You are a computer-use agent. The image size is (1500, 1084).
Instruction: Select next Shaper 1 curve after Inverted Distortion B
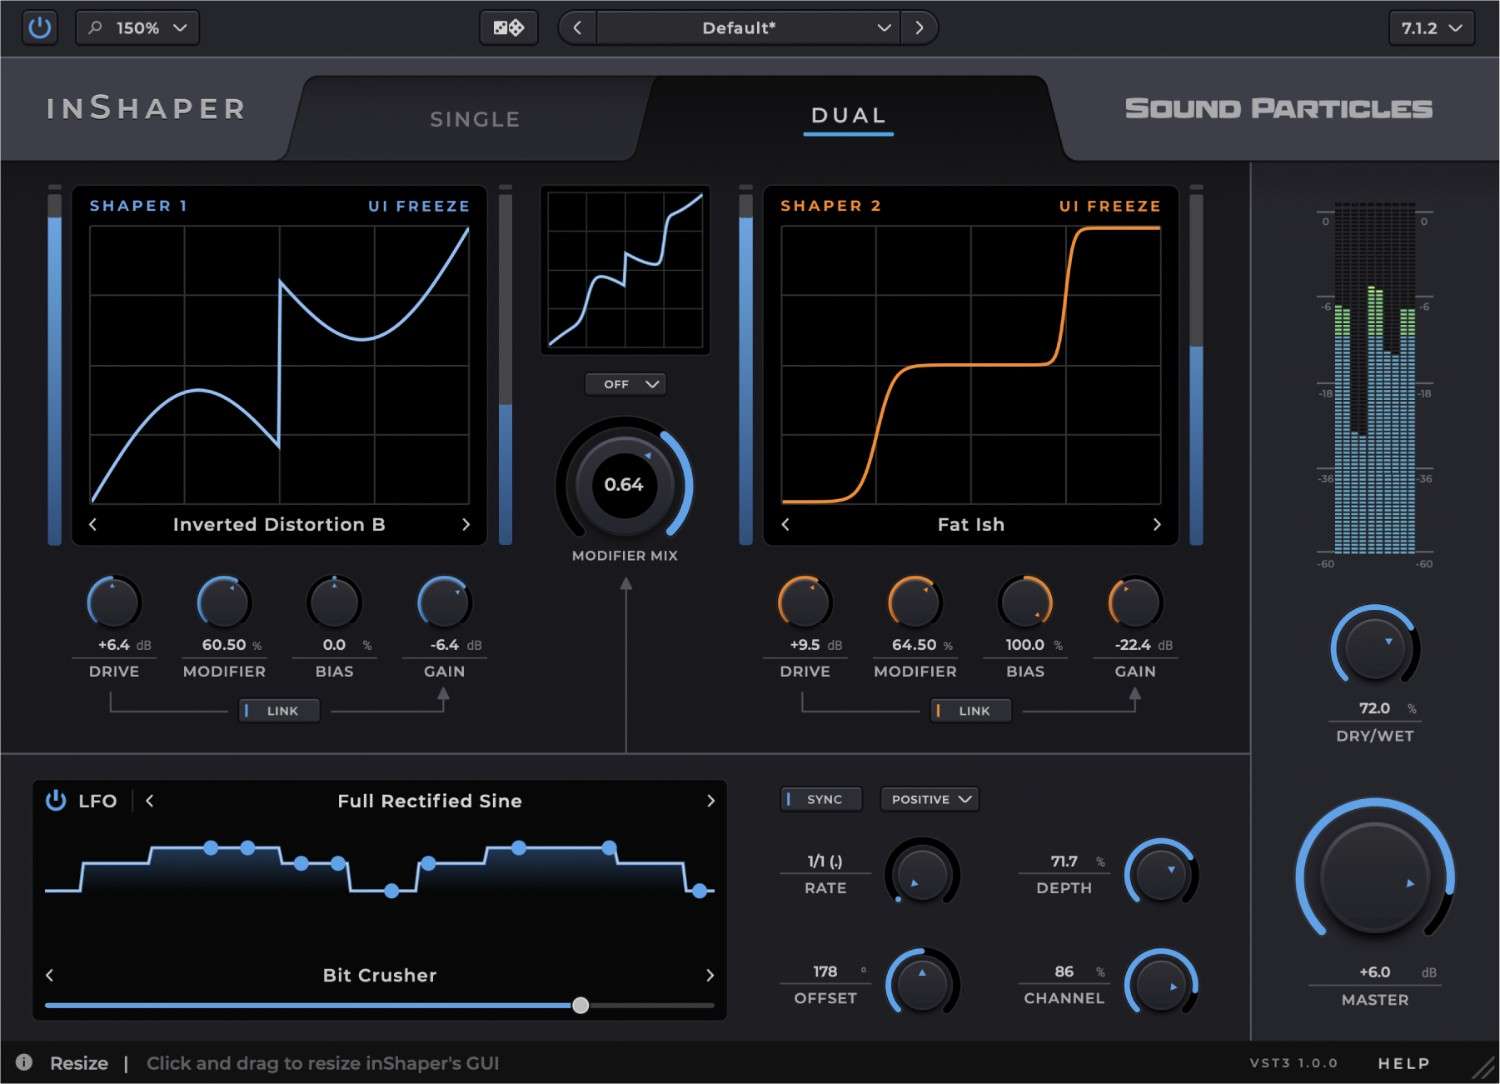465,524
